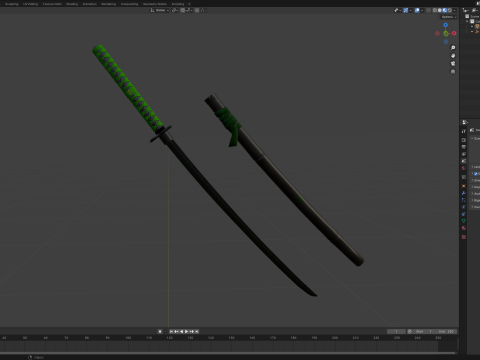The width and height of the screenshot is (480, 360).
Task: Toggle show overlays button
Action: 417,10
